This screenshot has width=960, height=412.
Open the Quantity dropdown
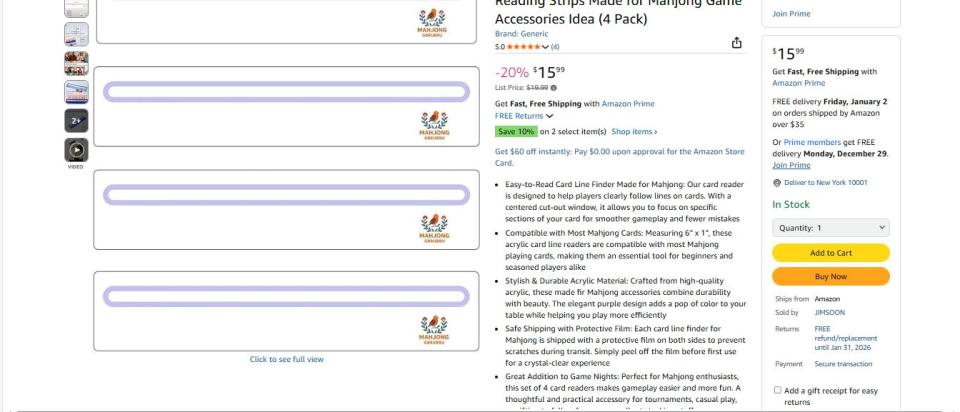tap(830, 228)
